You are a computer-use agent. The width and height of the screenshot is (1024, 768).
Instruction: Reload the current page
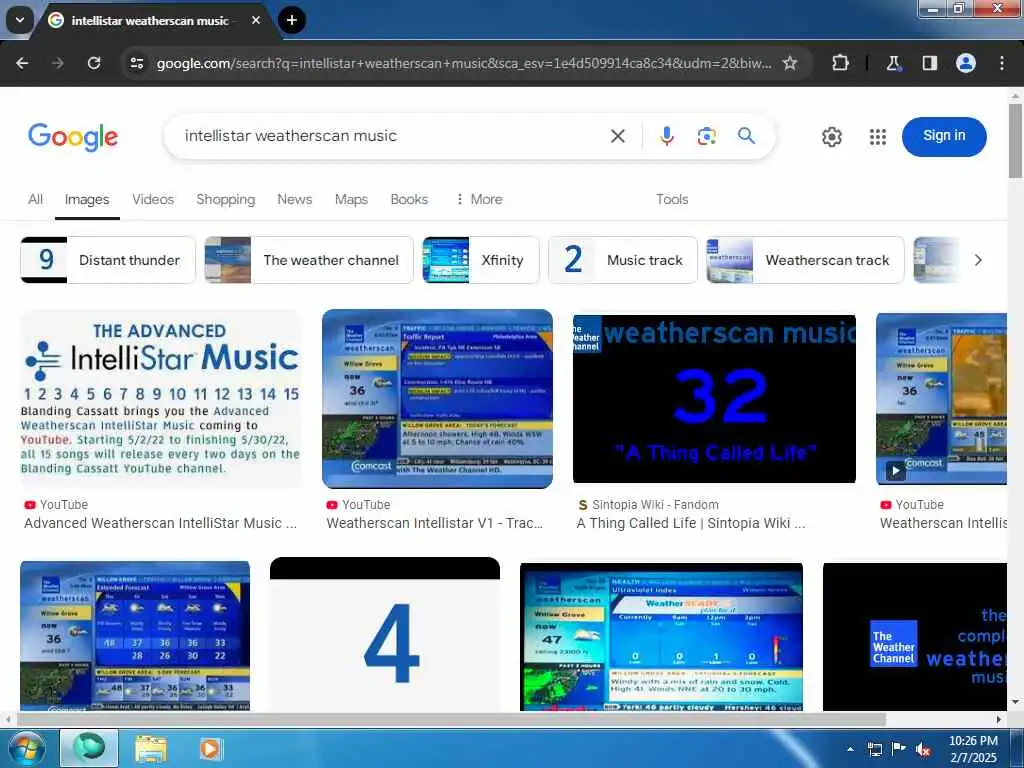pyautogui.click(x=94, y=63)
